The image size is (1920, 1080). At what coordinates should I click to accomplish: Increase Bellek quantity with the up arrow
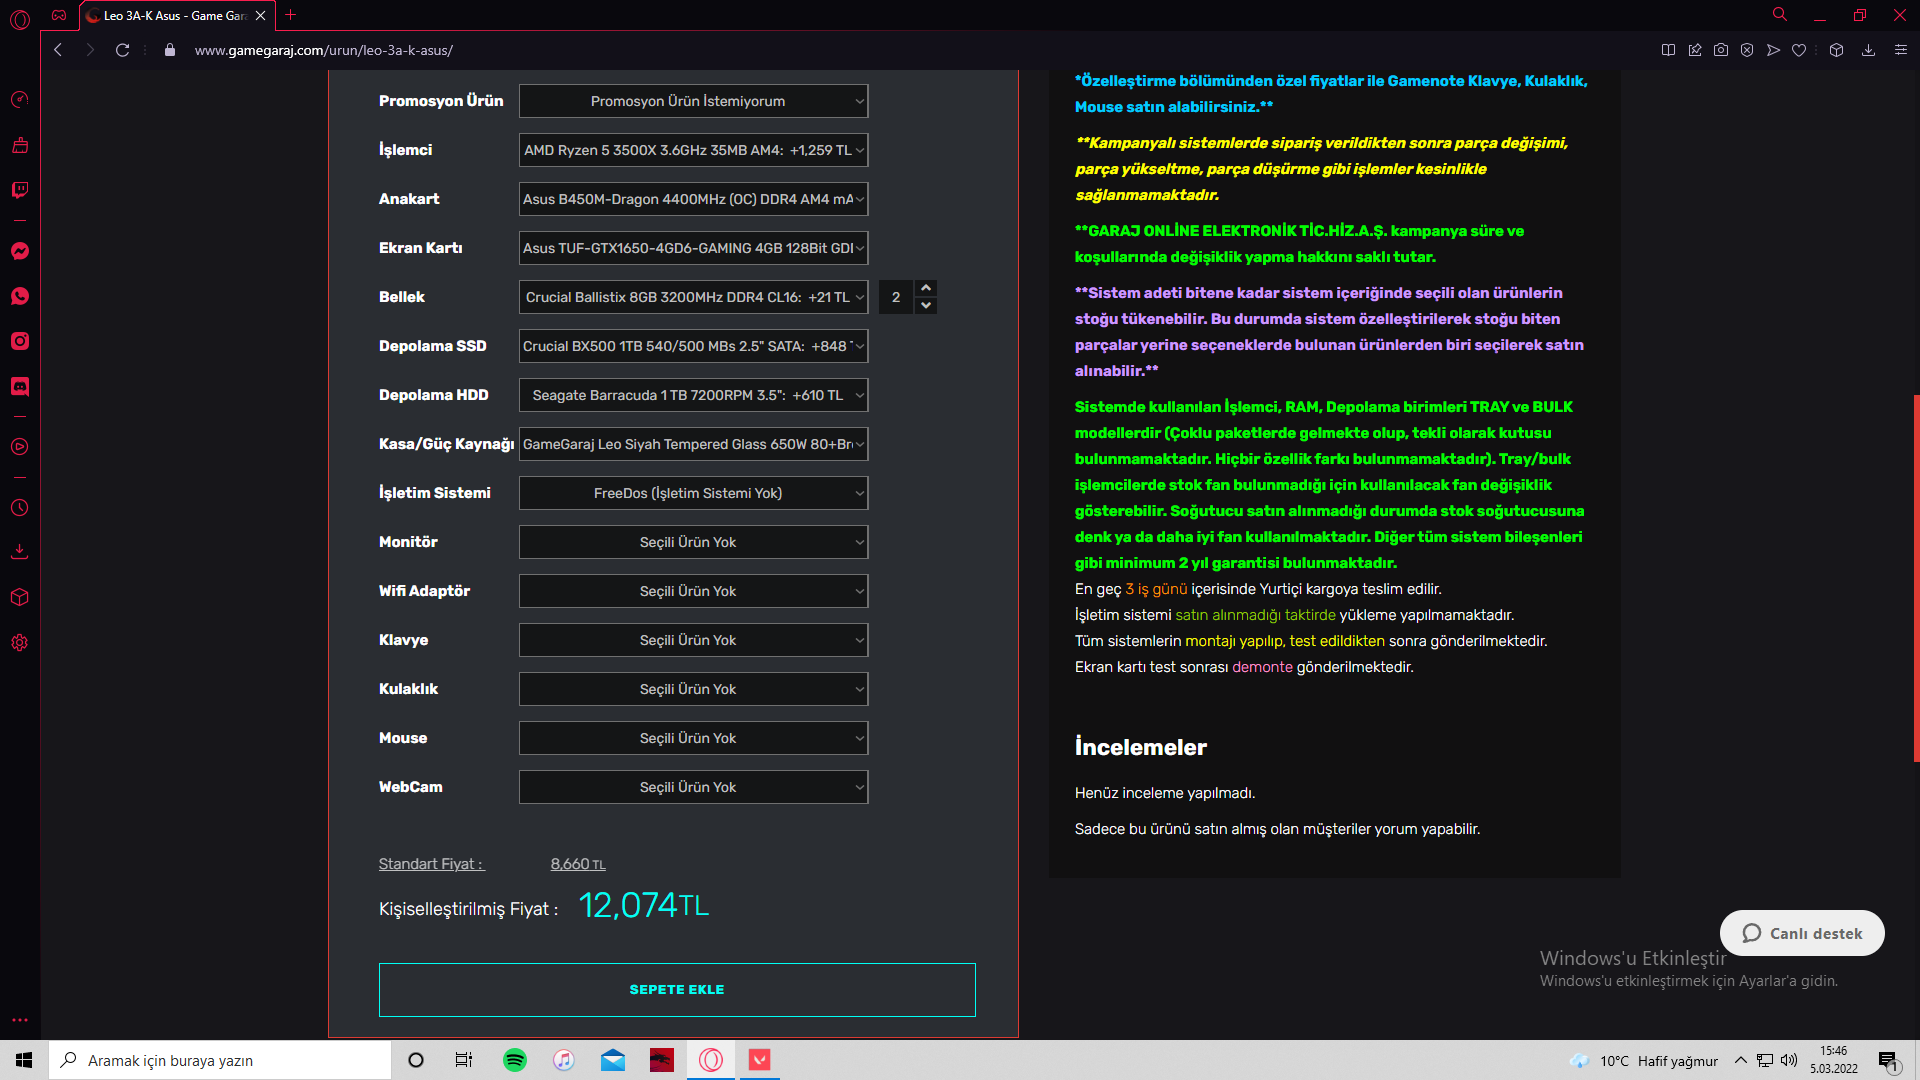[x=926, y=288]
